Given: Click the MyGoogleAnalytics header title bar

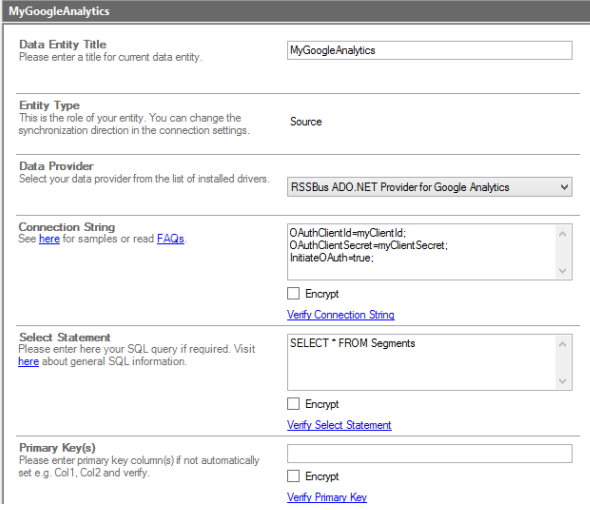Looking at the screenshot, I should click(x=296, y=11).
